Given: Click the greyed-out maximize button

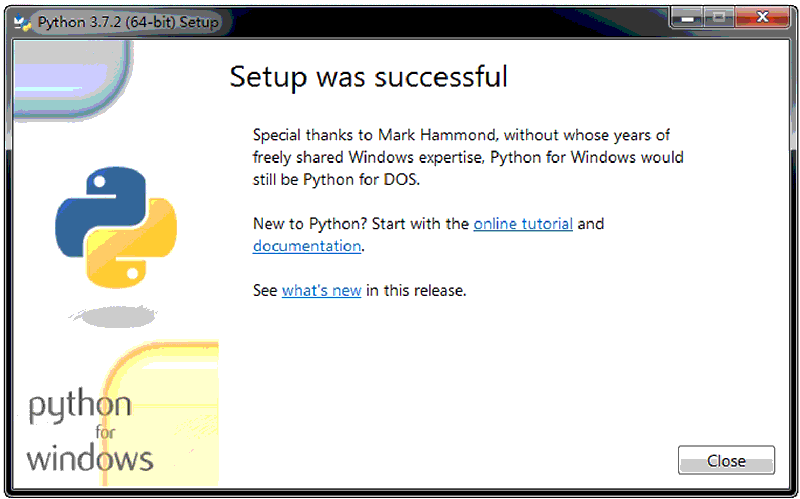Looking at the screenshot, I should 719,18.
